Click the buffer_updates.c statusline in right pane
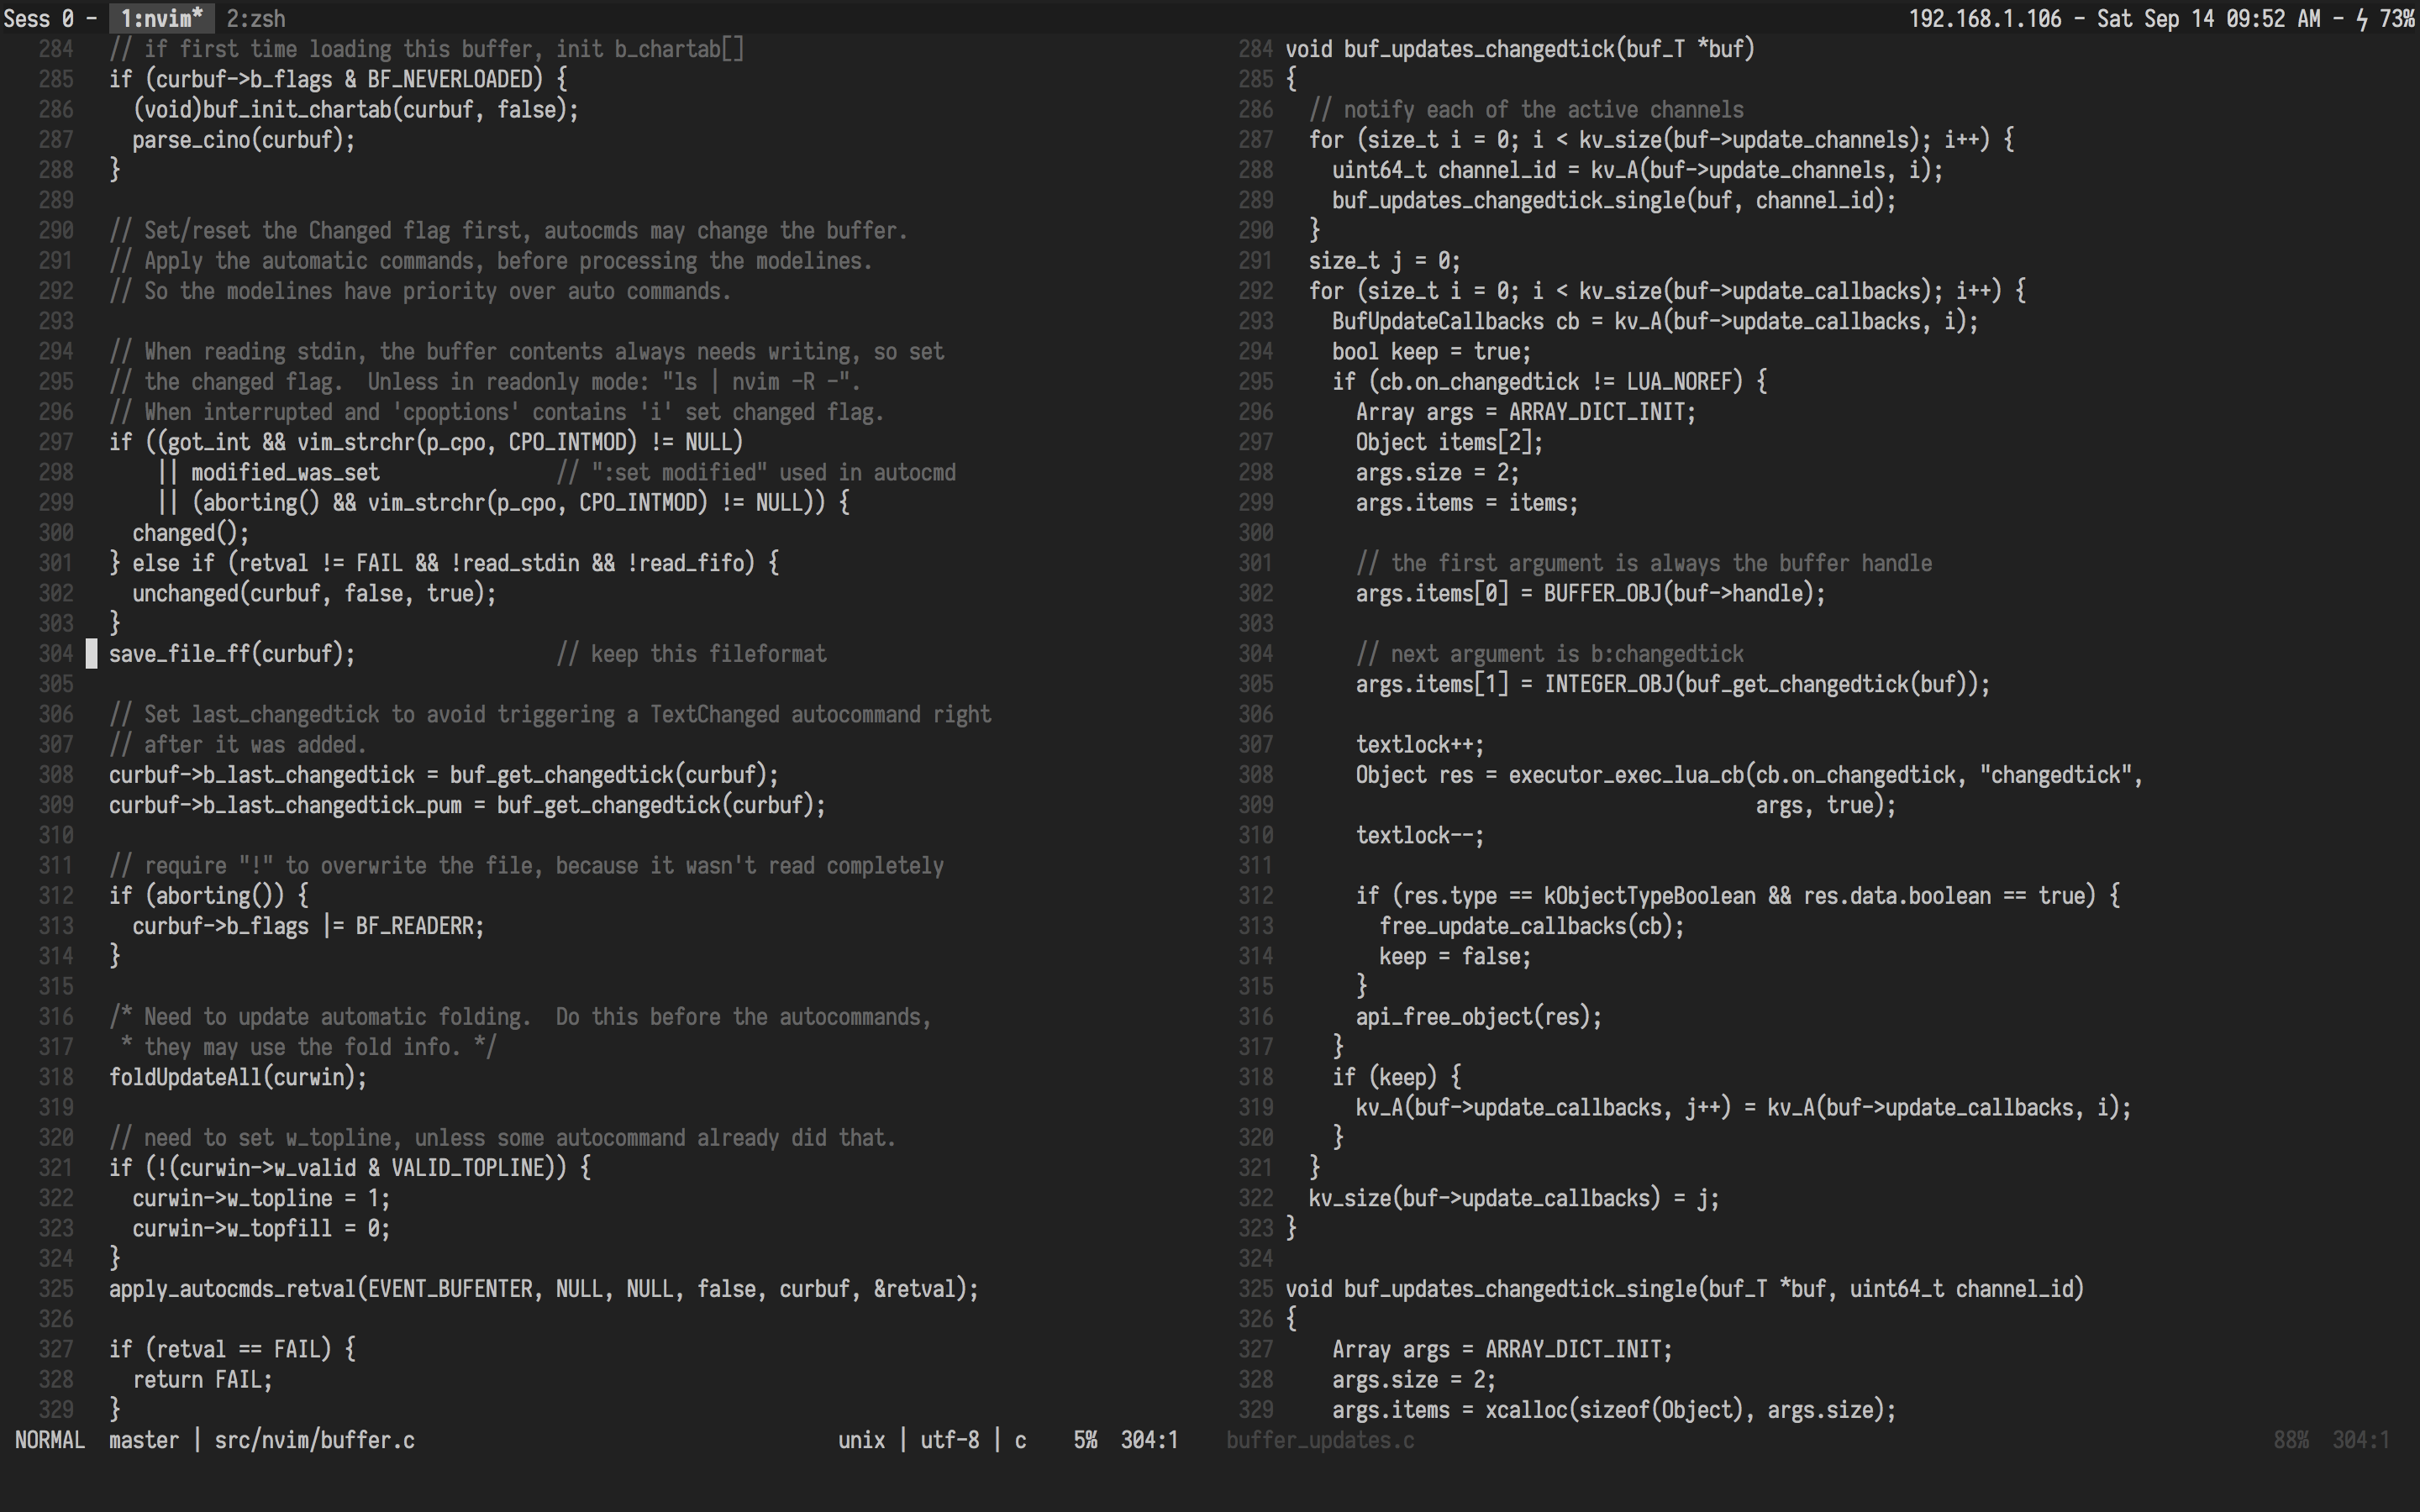Image resolution: width=2420 pixels, height=1512 pixels. (x=1320, y=1440)
